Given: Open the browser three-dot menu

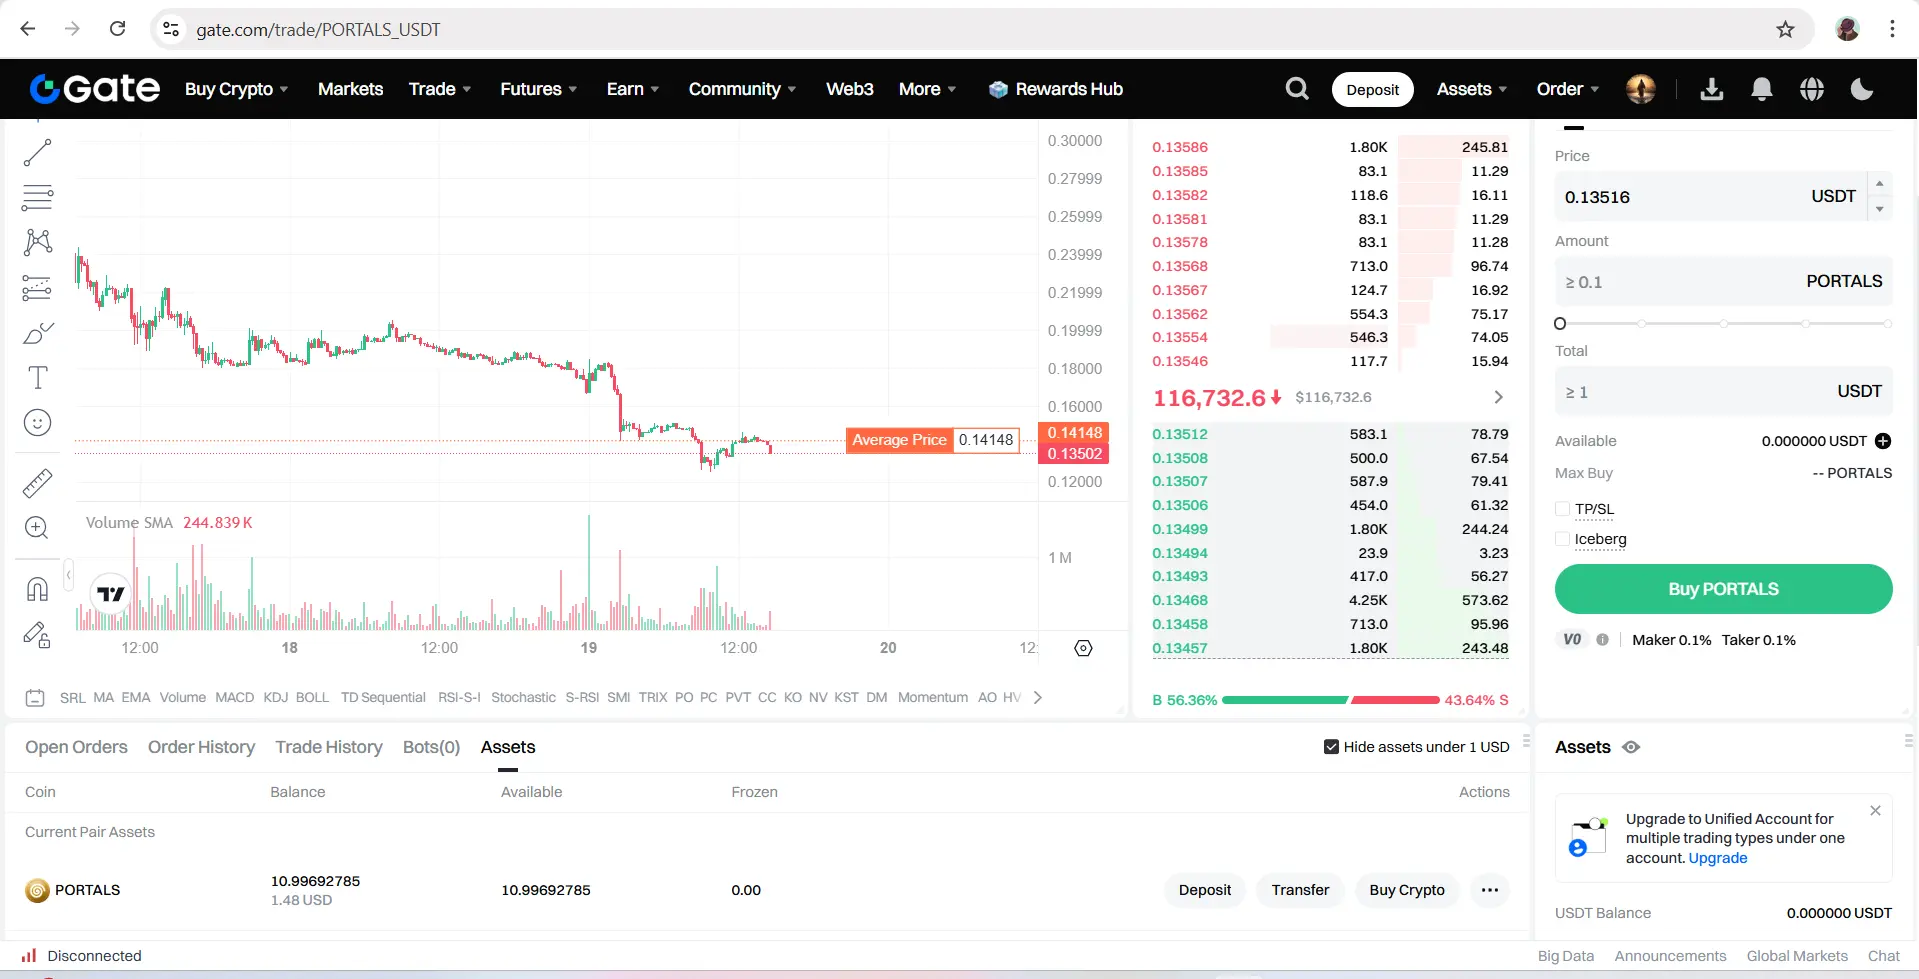Looking at the screenshot, I should 1892,29.
